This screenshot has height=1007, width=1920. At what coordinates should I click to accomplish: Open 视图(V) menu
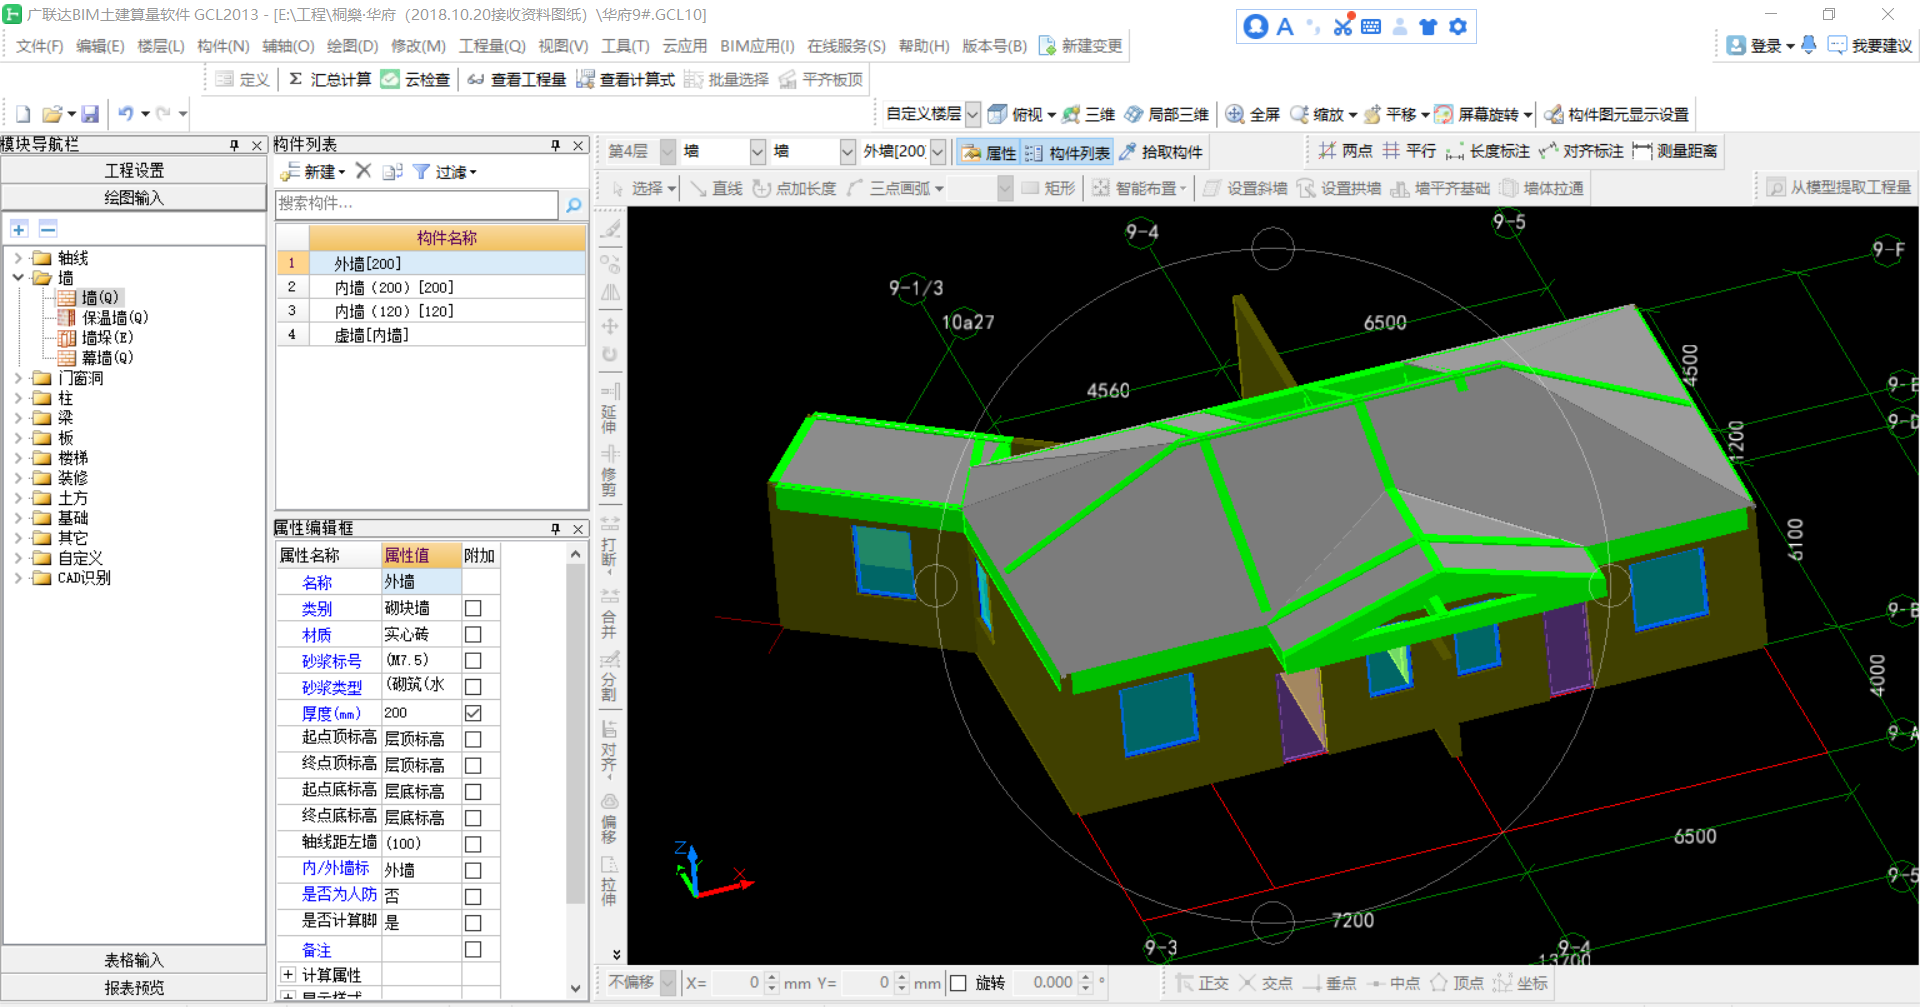563,46
